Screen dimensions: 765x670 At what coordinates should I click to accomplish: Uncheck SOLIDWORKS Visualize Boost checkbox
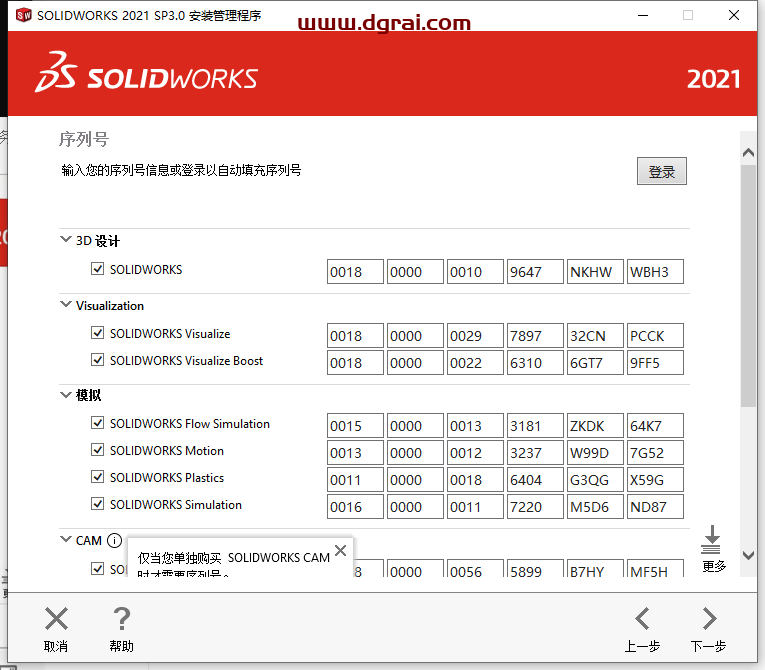tap(98, 360)
